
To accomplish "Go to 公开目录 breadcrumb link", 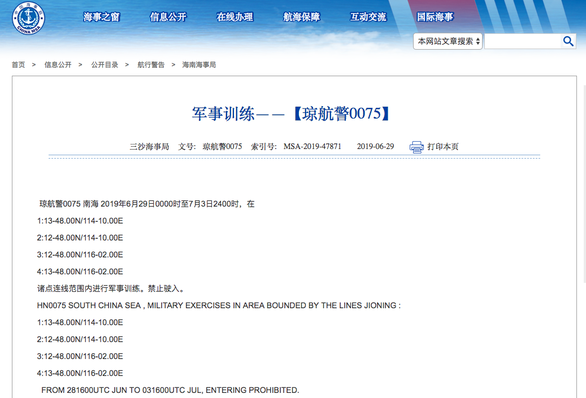I will tap(105, 65).
